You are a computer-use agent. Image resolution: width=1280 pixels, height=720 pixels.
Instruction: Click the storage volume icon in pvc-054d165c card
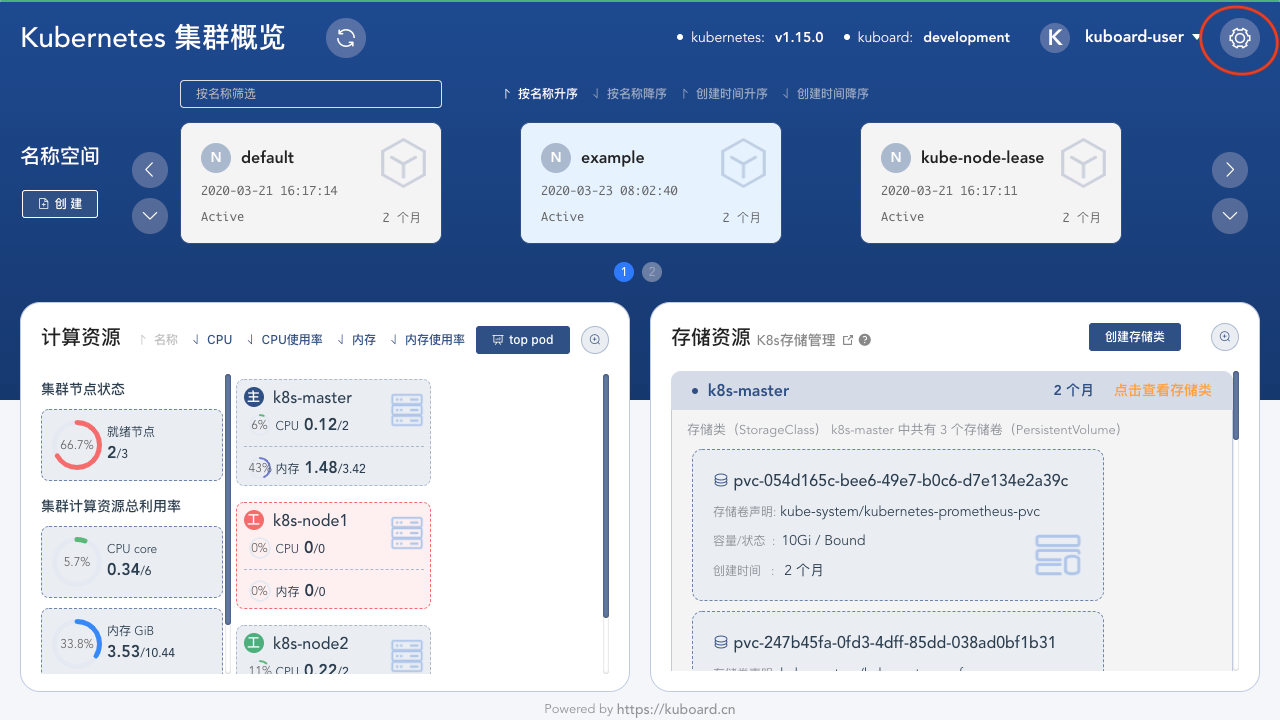(x=1058, y=555)
